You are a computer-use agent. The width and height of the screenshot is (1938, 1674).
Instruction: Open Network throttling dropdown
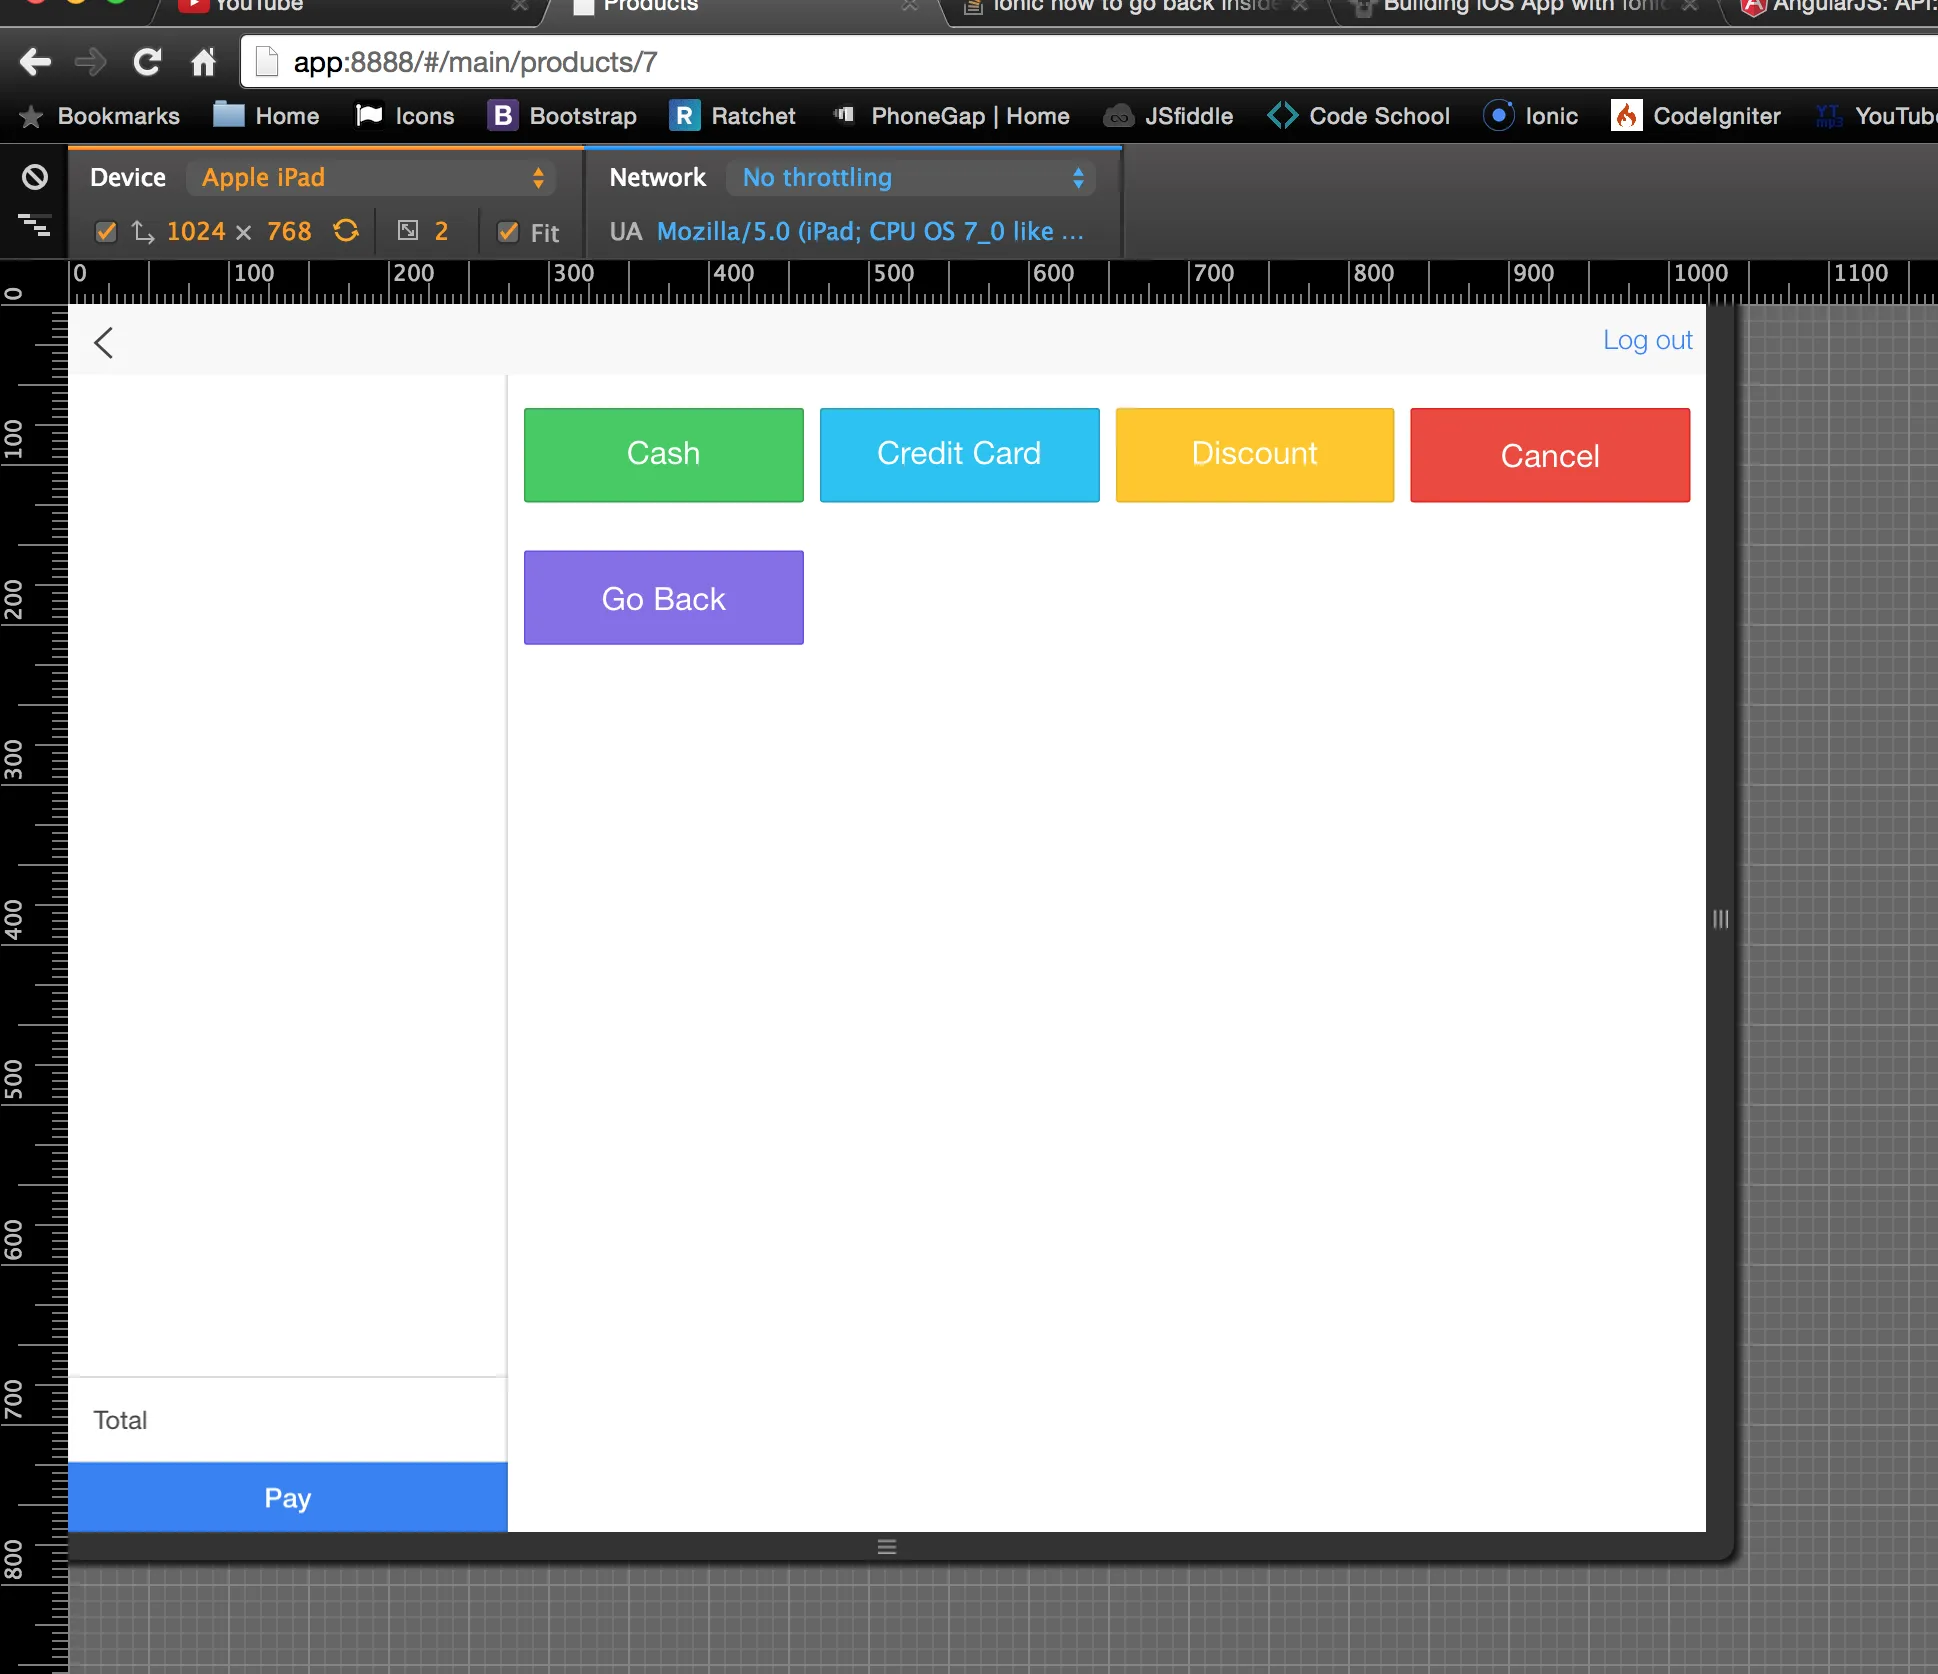(x=911, y=178)
